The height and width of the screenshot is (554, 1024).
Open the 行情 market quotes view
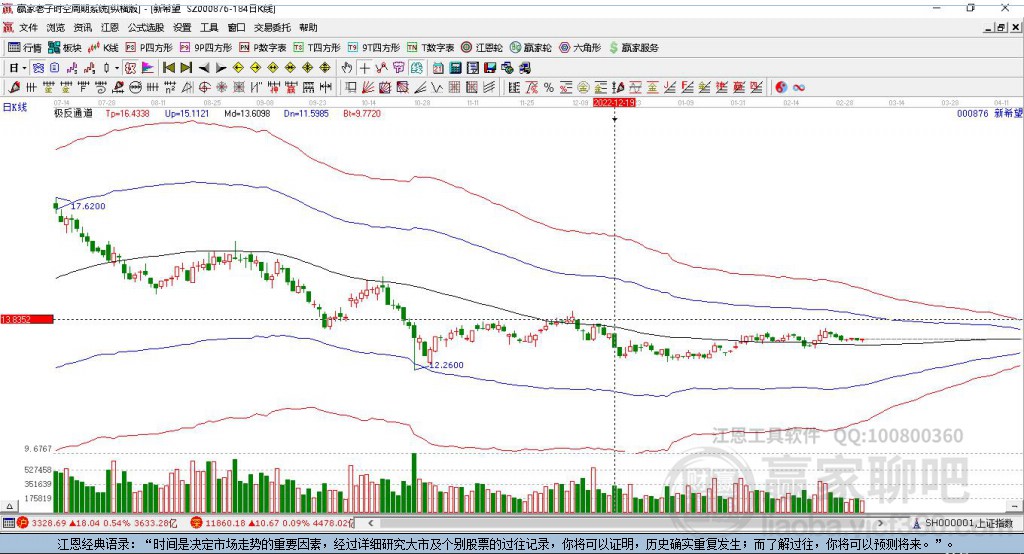pyautogui.click(x=24, y=47)
